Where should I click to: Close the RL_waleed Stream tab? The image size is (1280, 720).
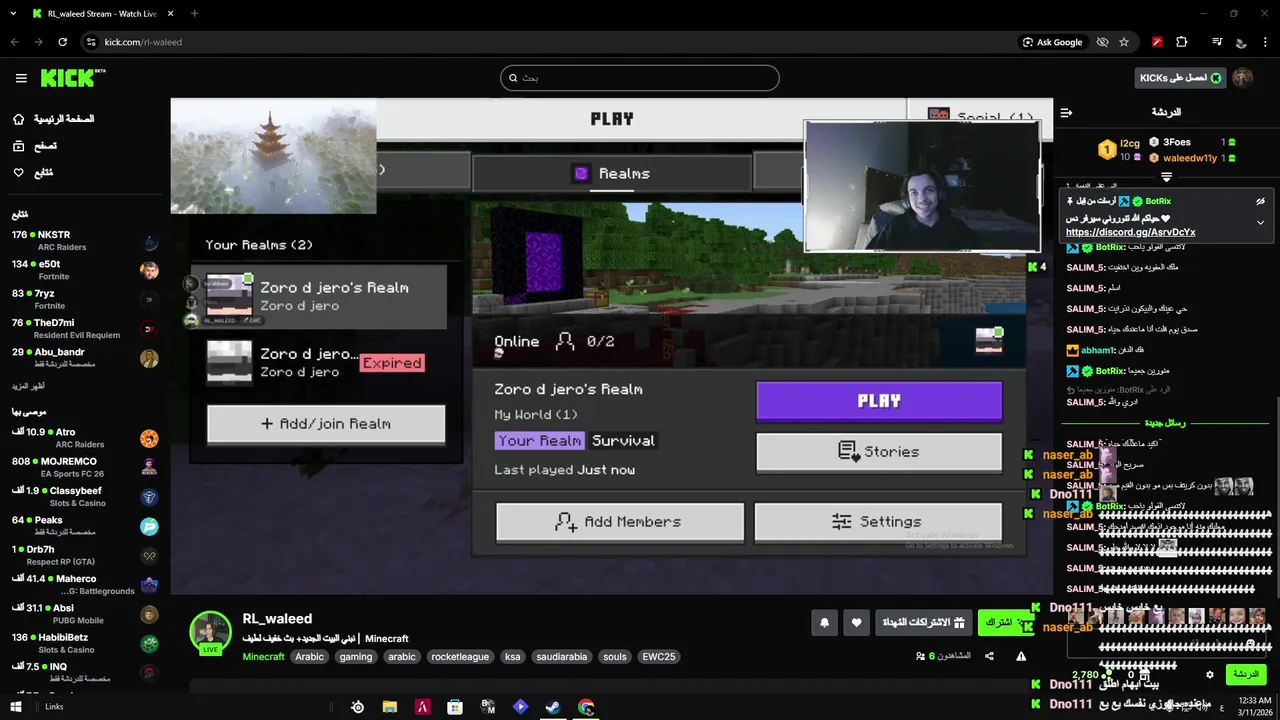[169, 13]
